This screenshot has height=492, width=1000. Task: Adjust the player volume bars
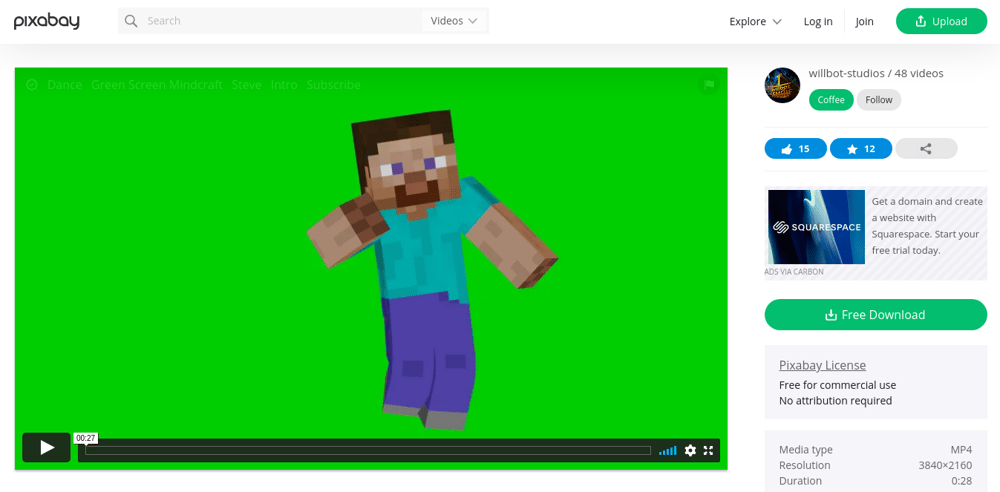668,451
